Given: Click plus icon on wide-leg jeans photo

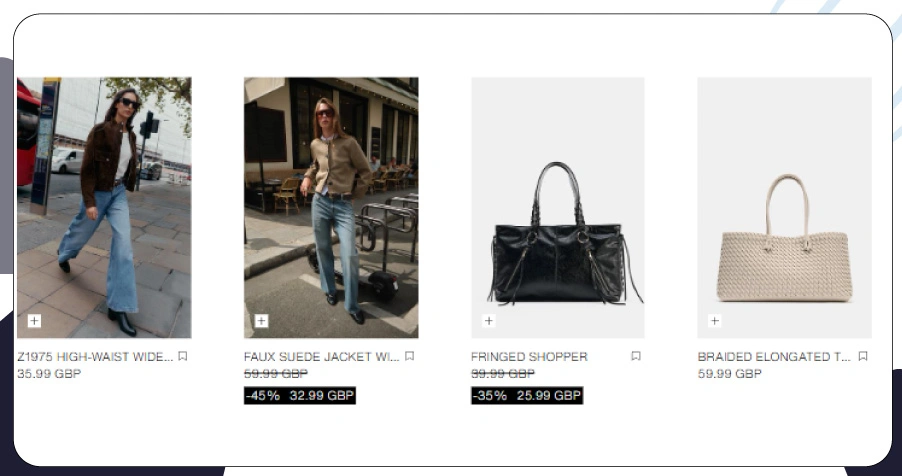Looking at the screenshot, I should 35,321.
